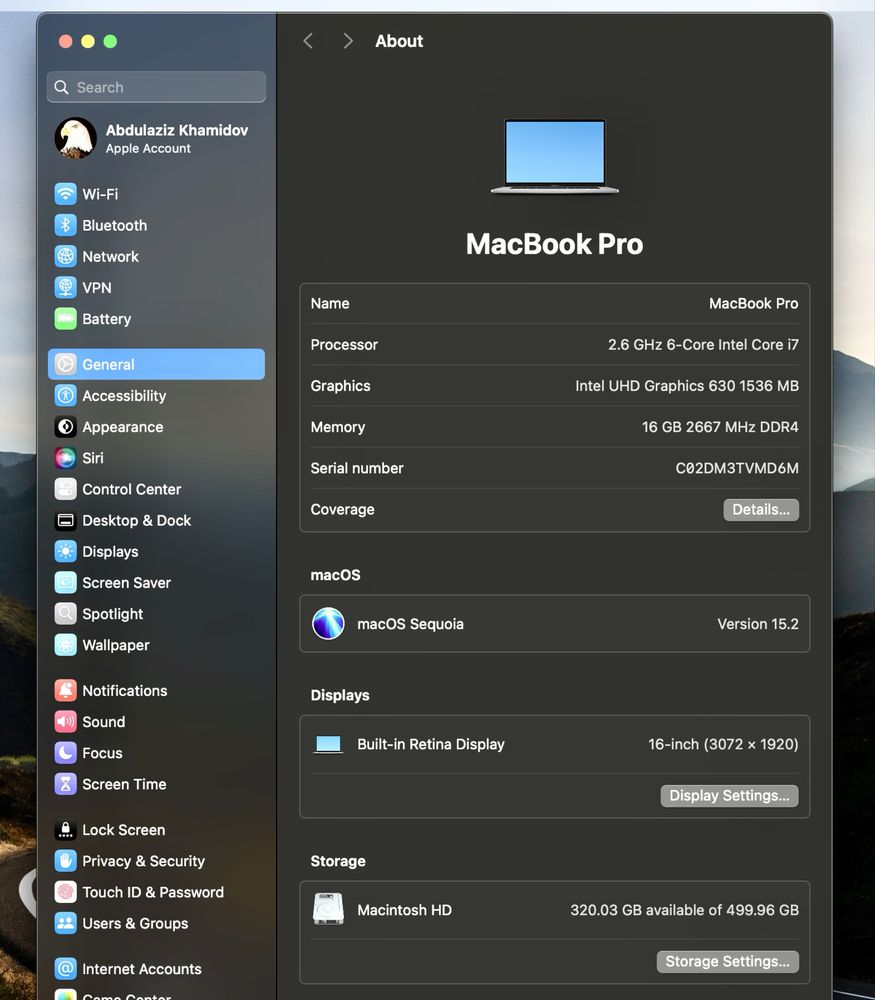
Task: Select the General gear icon
Action: click(65, 364)
